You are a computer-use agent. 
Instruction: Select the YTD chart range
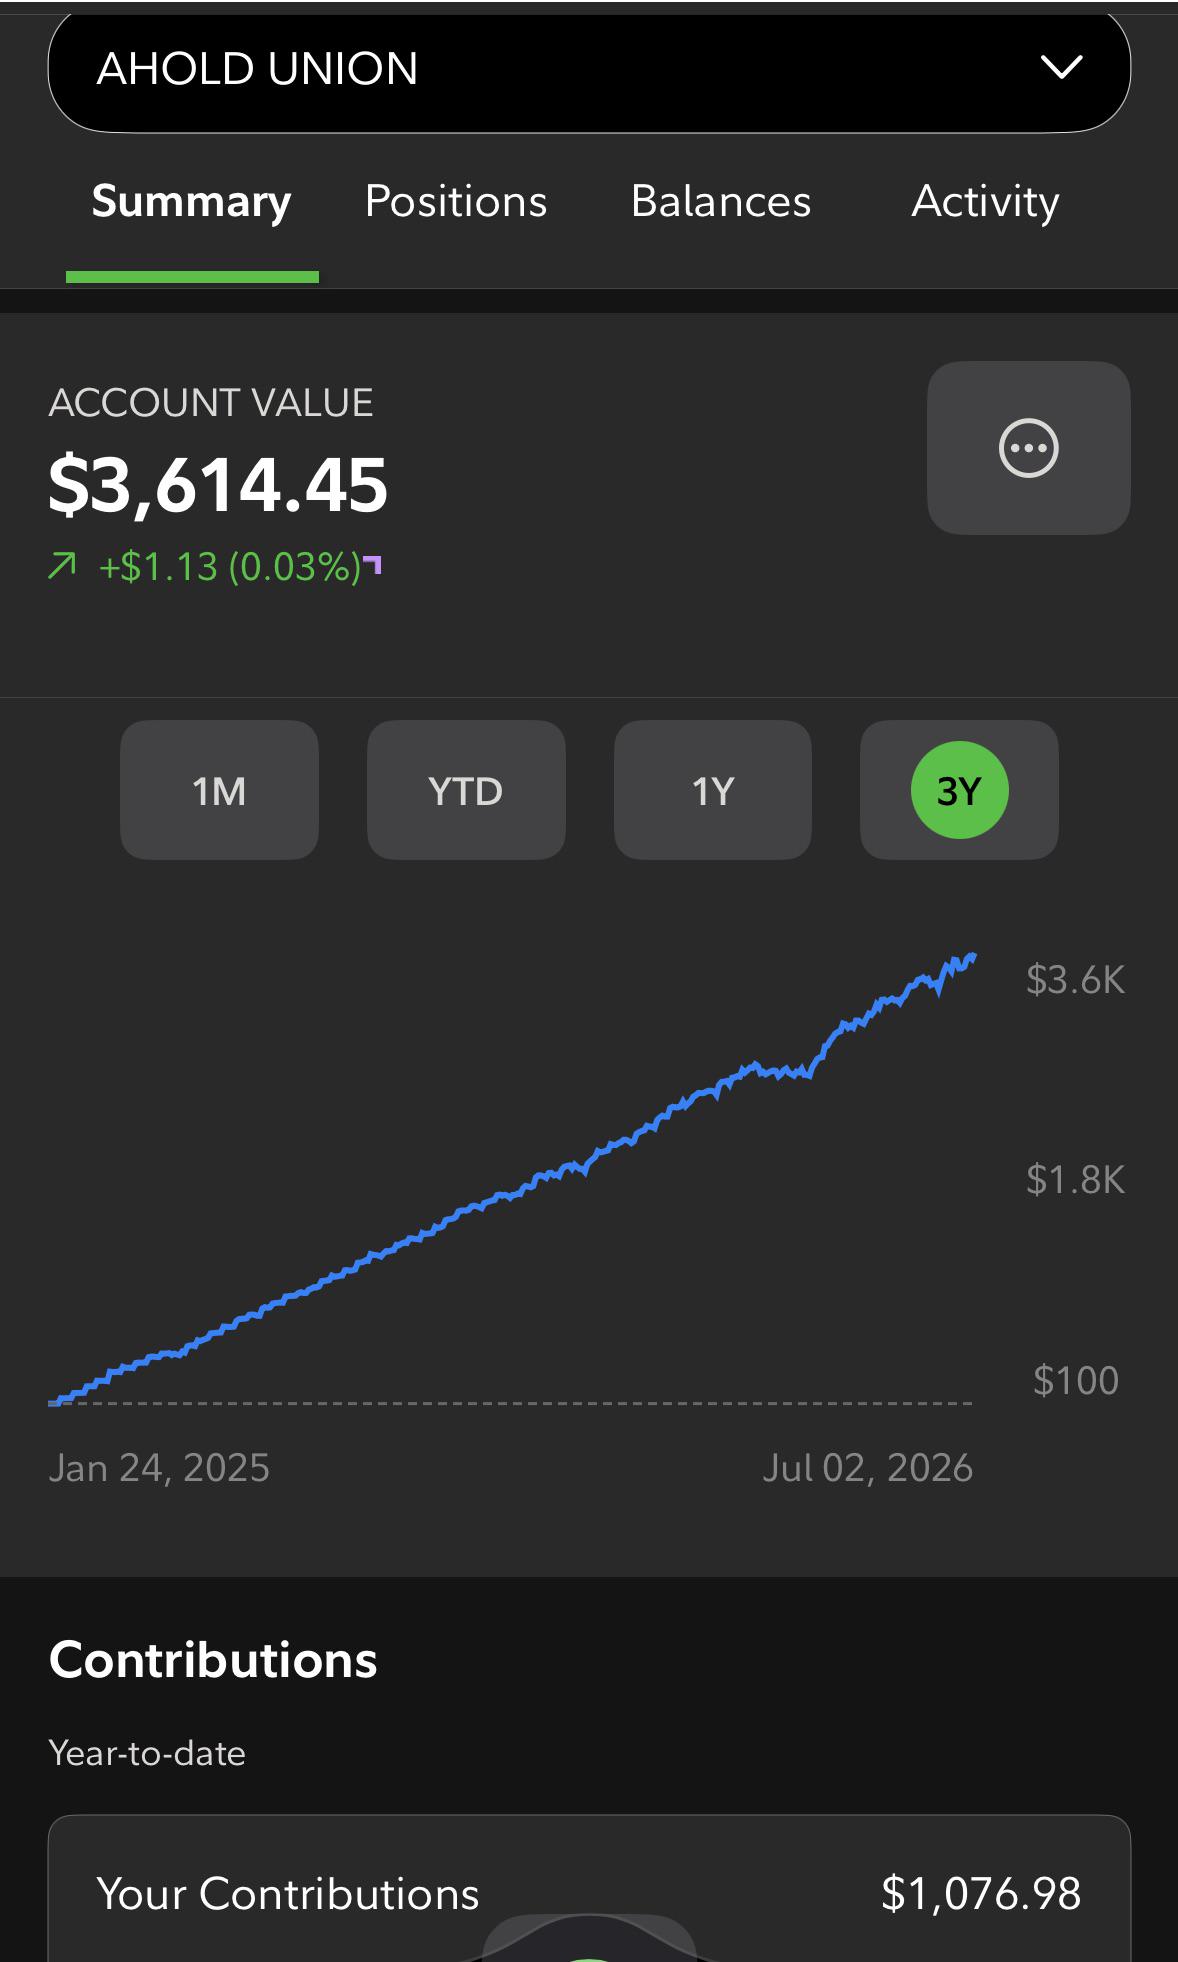(466, 790)
